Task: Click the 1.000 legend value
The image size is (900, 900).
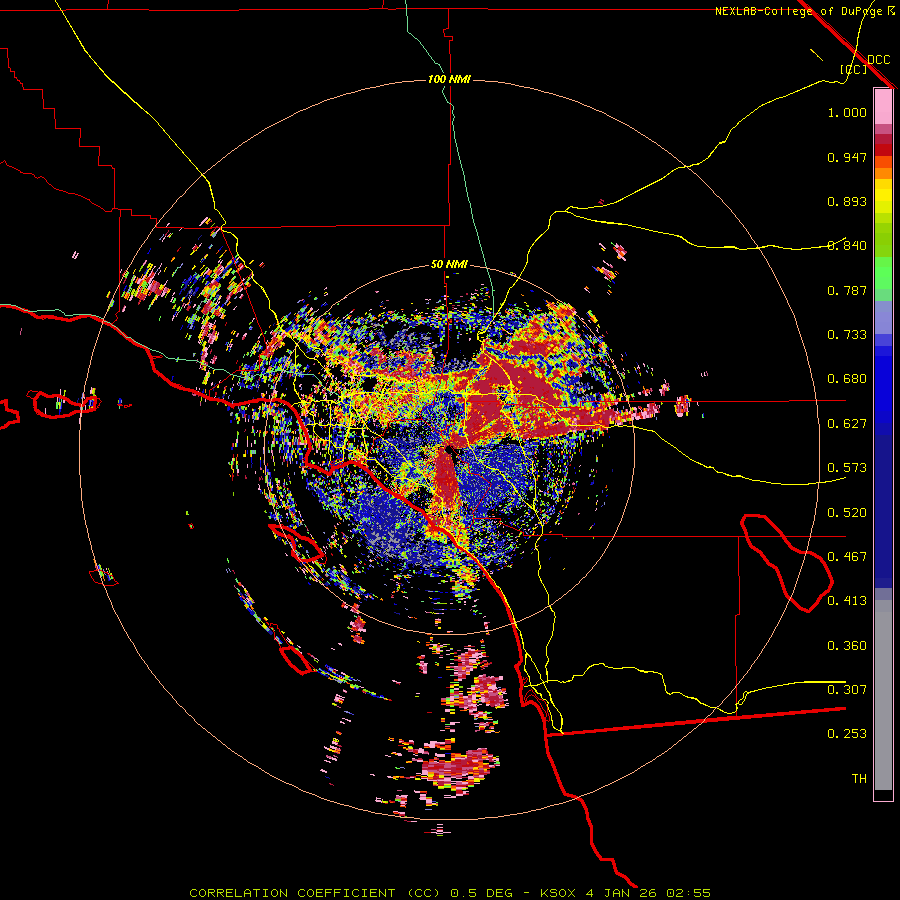Action: [847, 112]
